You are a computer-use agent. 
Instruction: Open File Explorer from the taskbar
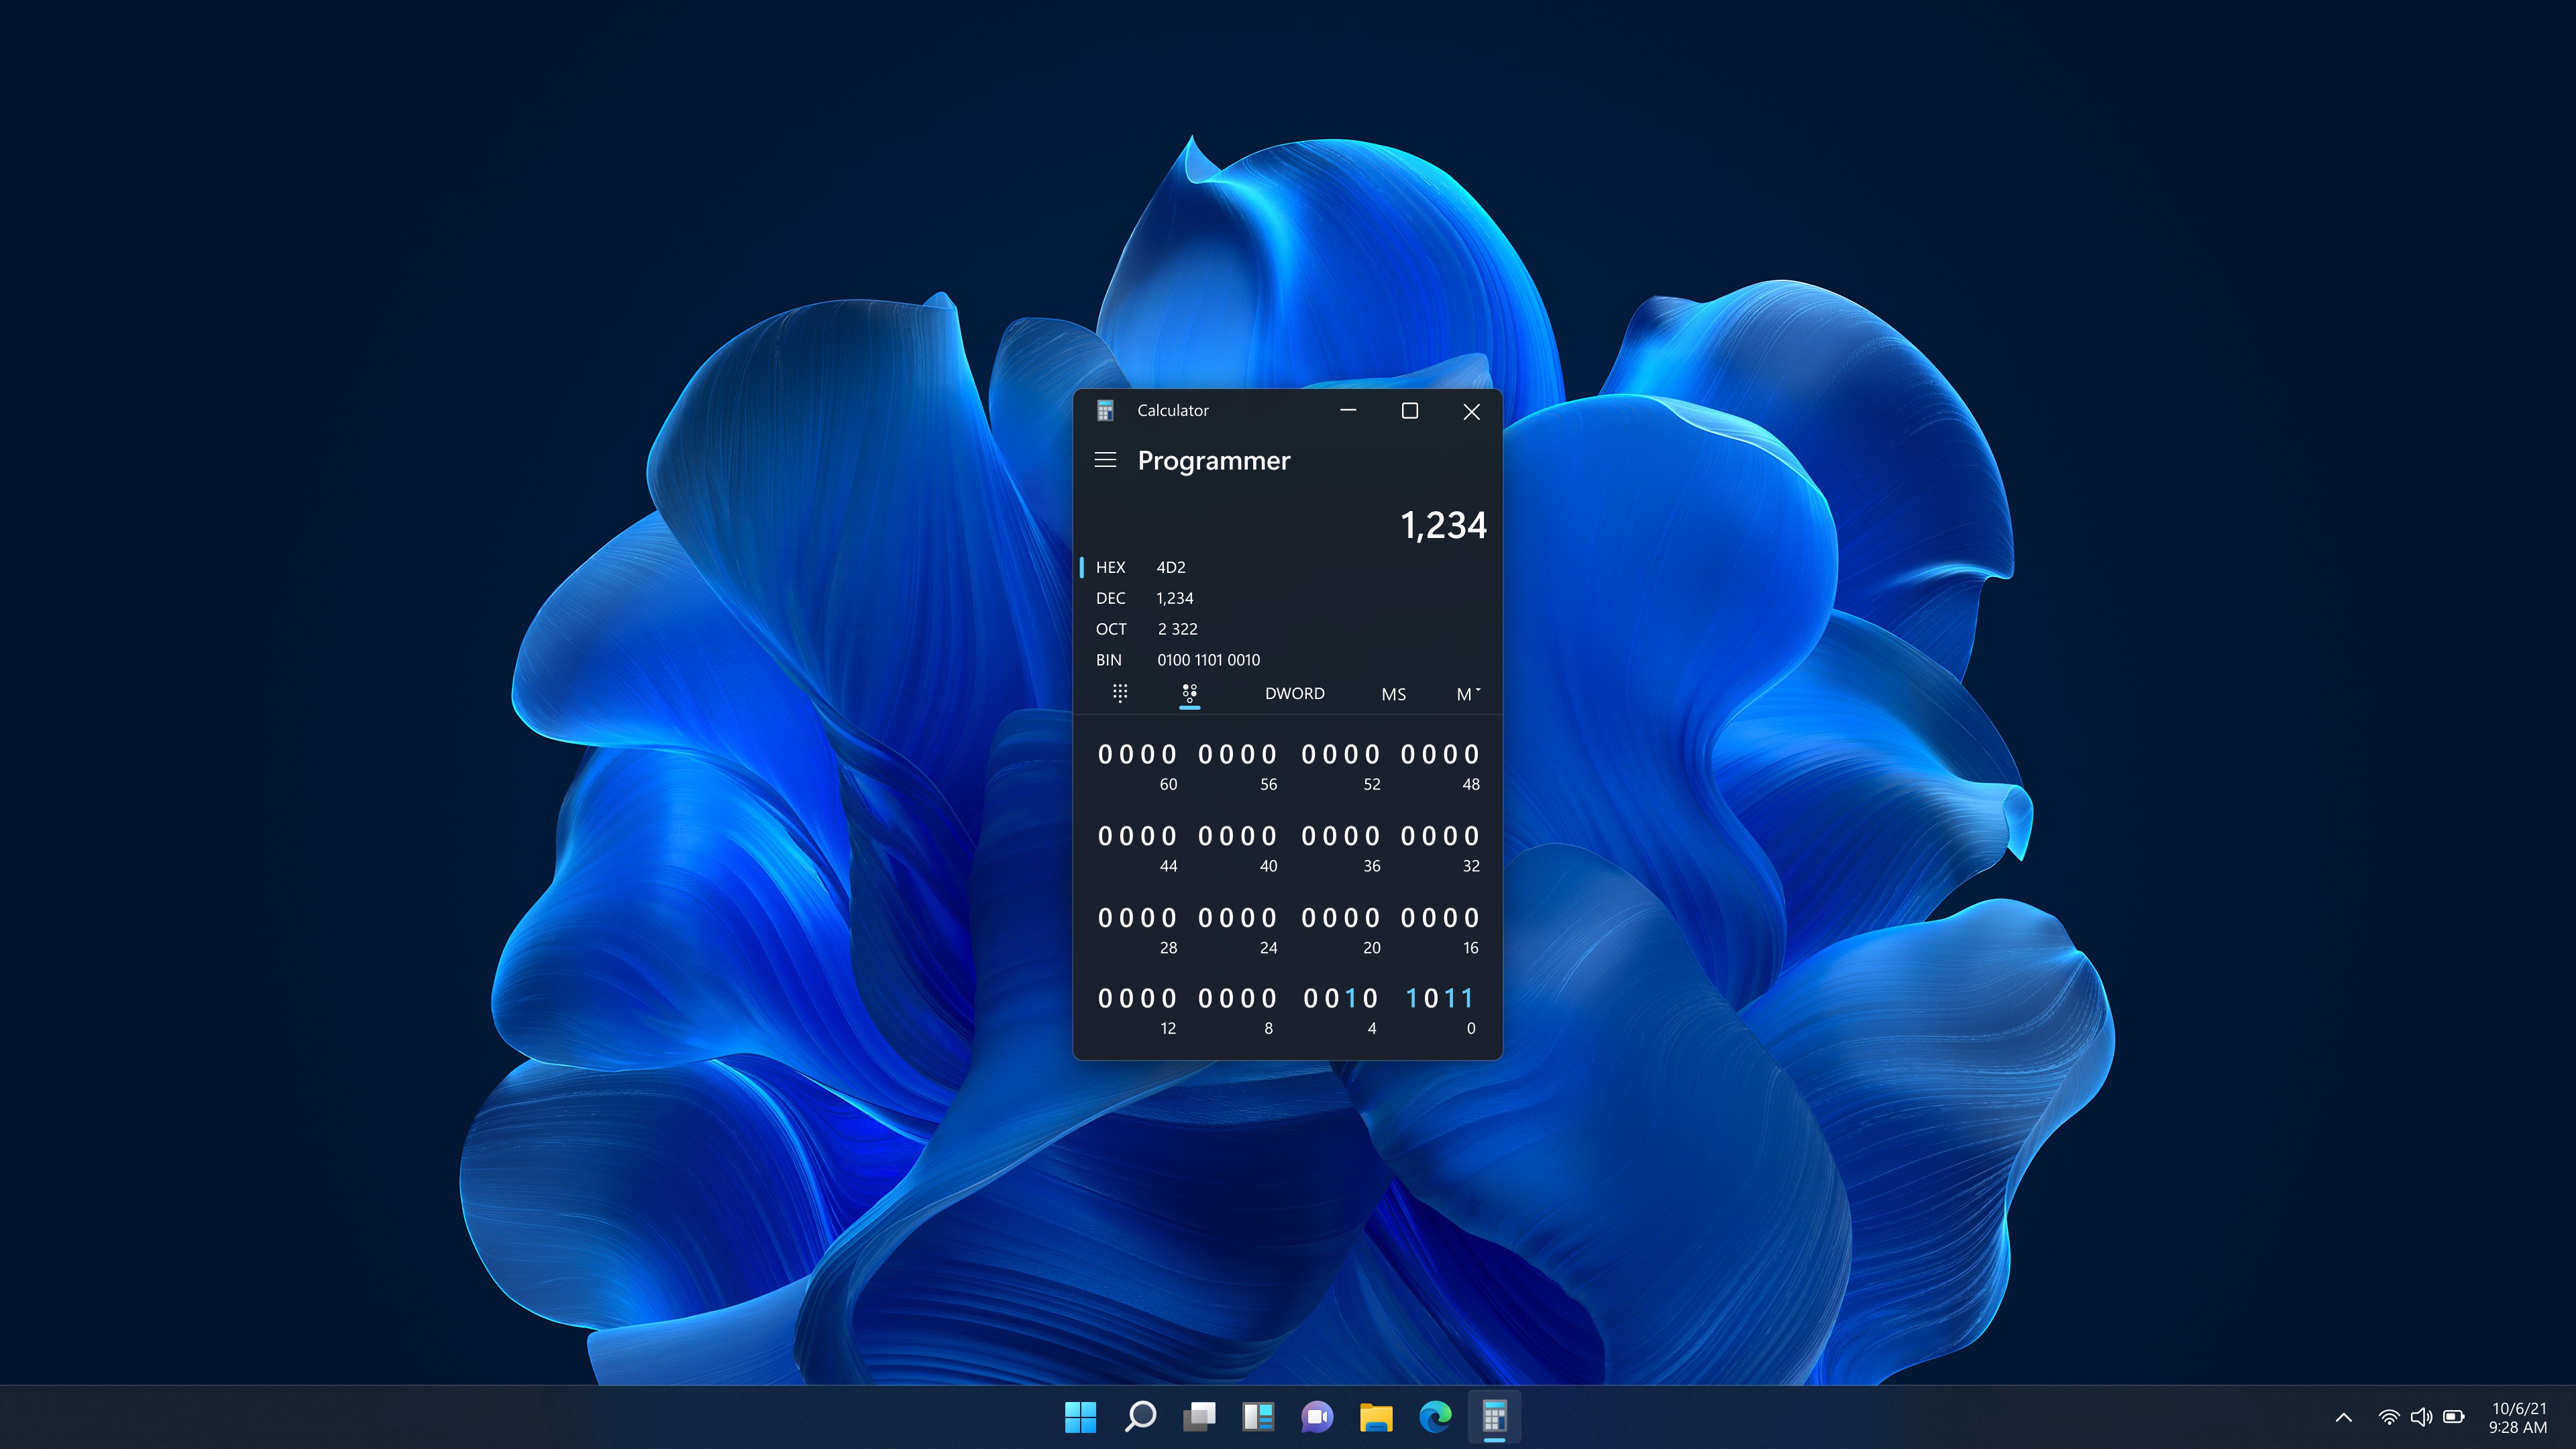1376,1417
